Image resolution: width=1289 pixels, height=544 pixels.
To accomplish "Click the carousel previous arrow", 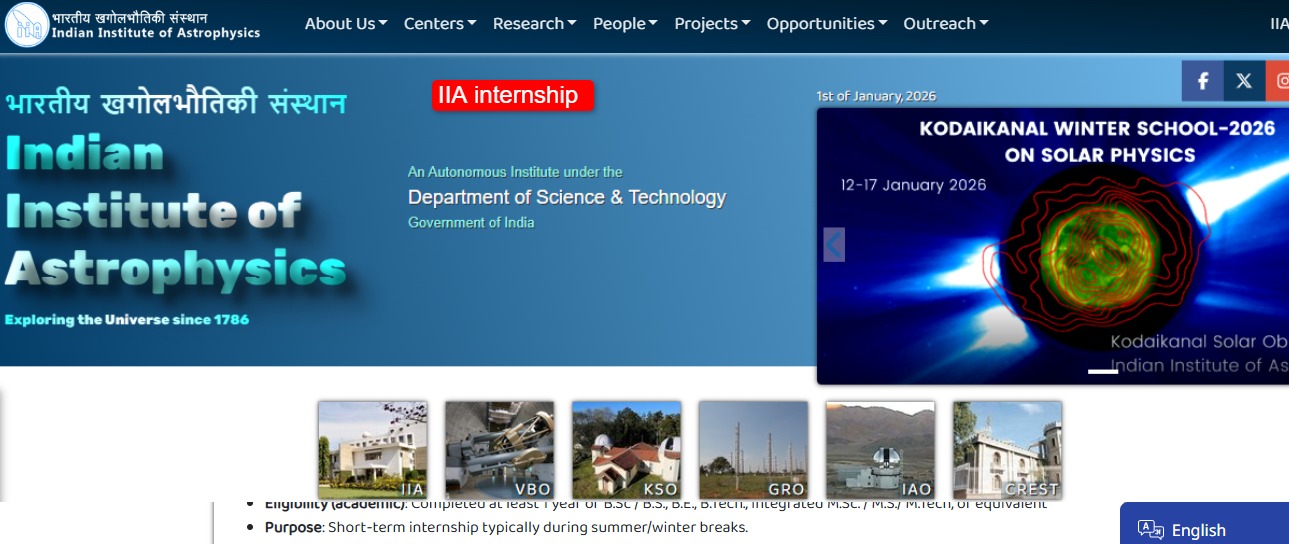I will (834, 245).
